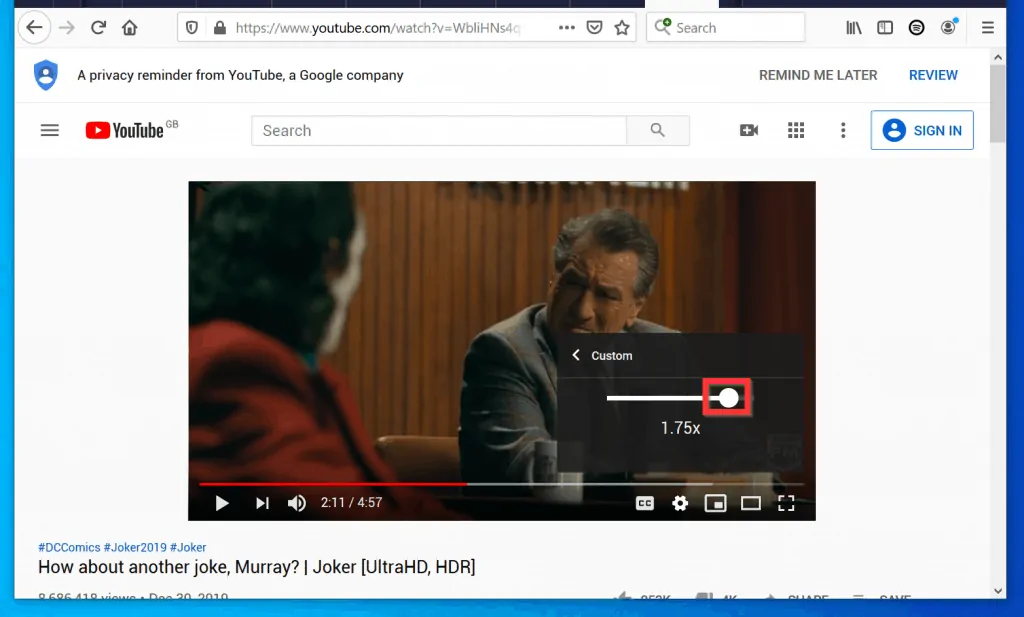Open the create video camera icon
Viewport: 1024px width, 617px height.
point(749,131)
